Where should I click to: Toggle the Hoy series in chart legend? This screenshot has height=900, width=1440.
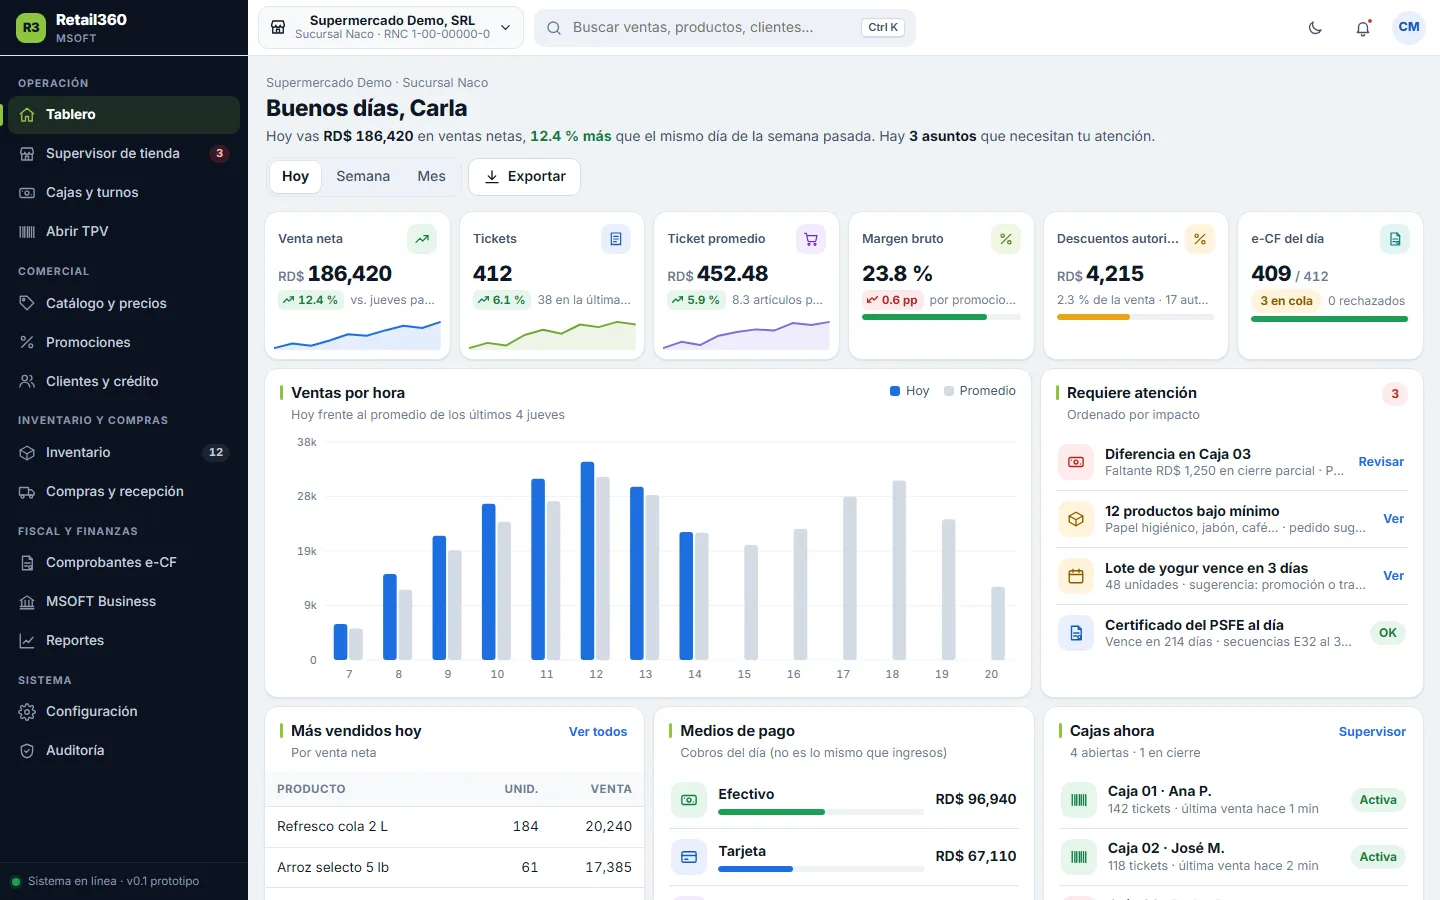click(910, 391)
